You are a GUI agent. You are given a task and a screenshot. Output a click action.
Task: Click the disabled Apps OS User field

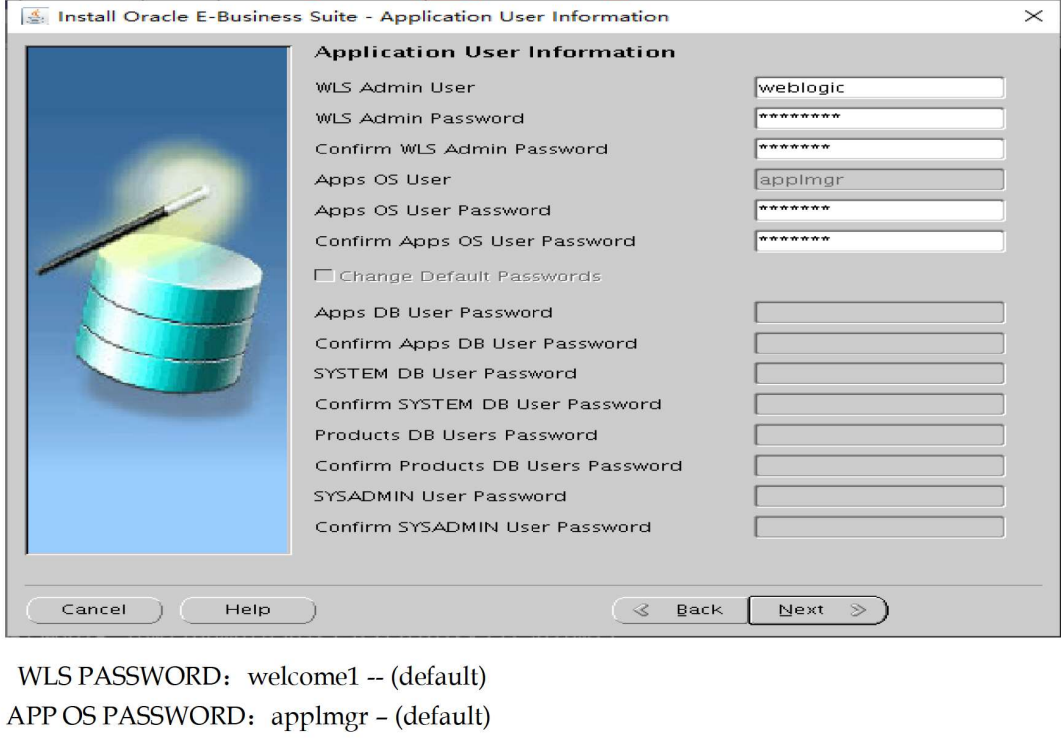tap(880, 180)
